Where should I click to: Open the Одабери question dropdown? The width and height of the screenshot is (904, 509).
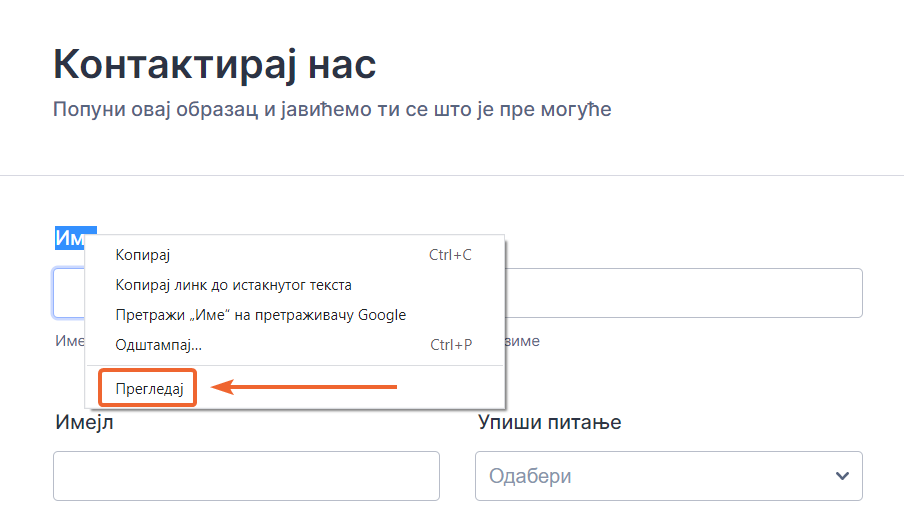tap(668, 476)
